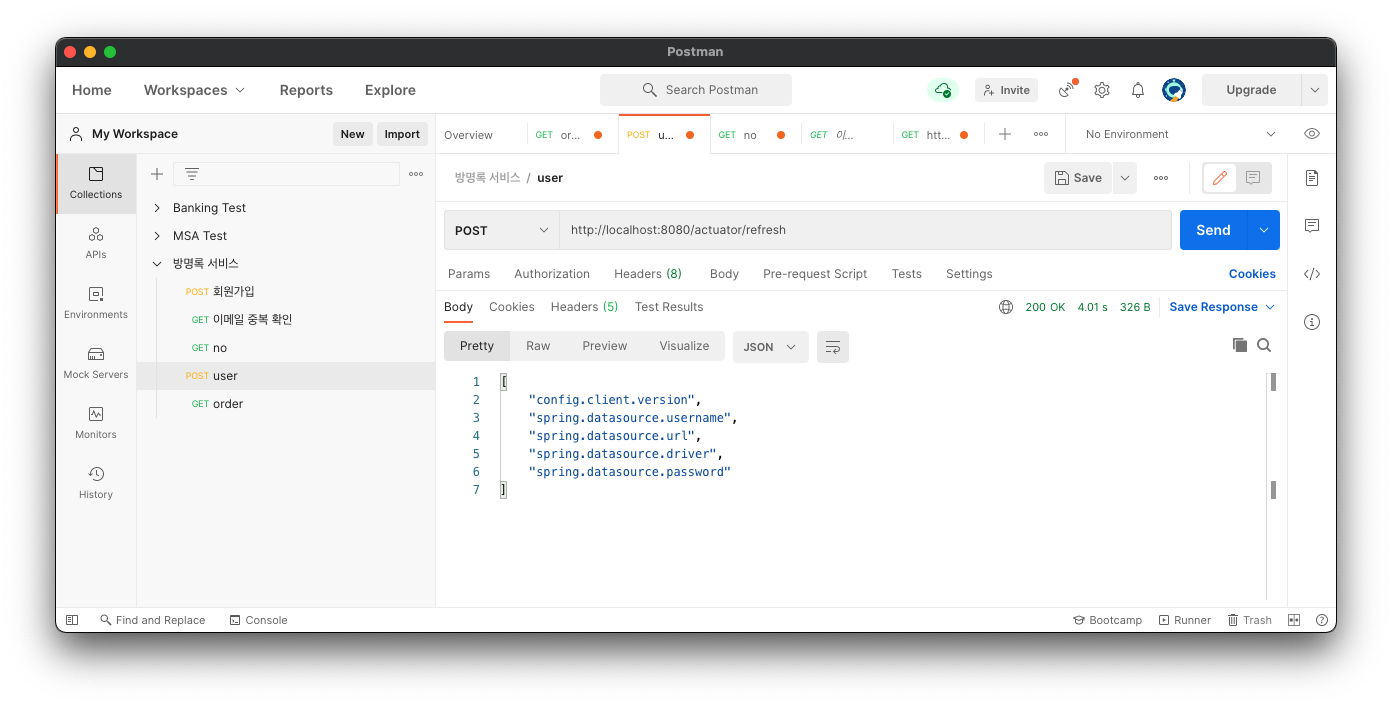Expand the Banking Test collection
The image size is (1392, 706).
[157, 208]
